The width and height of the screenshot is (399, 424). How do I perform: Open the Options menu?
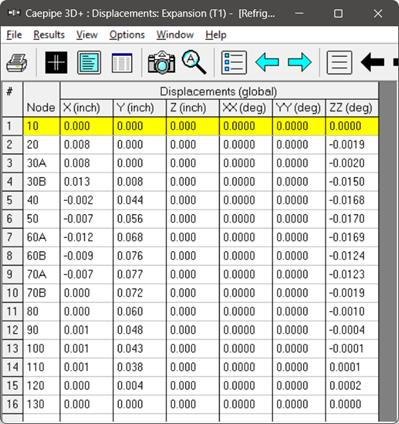click(x=127, y=35)
